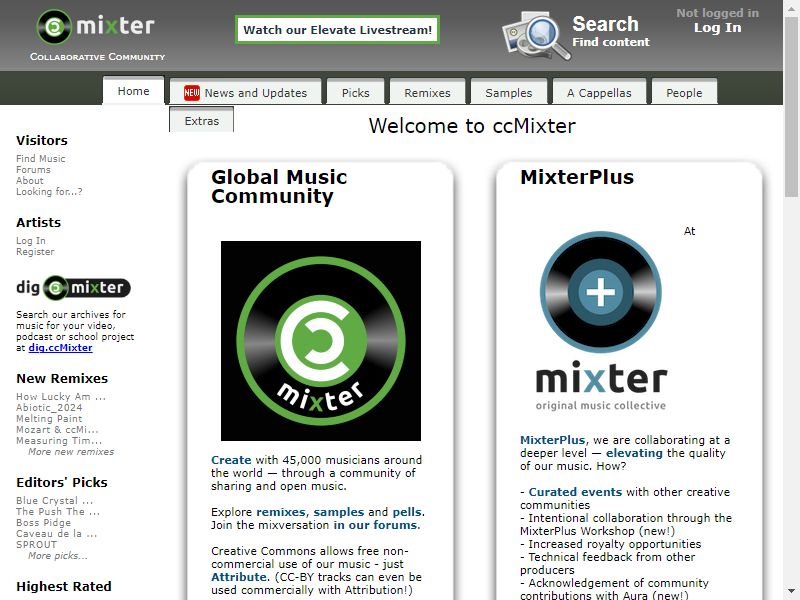The image size is (800, 600).
Task: Open remix How Lucky Am ...
Action: coord(61,396)
